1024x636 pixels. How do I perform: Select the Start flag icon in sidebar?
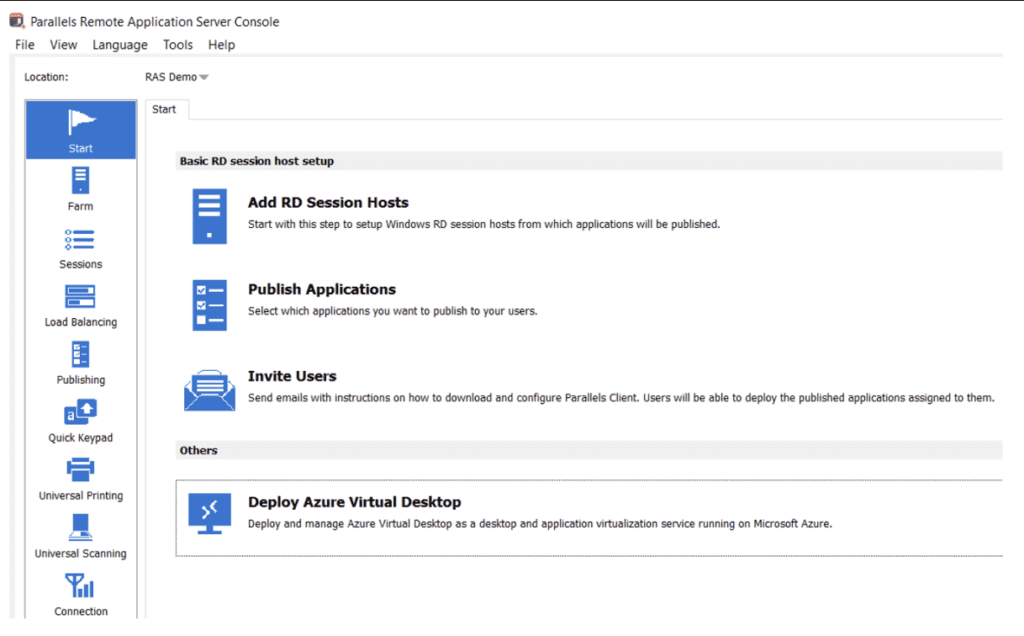pos(81,123)
